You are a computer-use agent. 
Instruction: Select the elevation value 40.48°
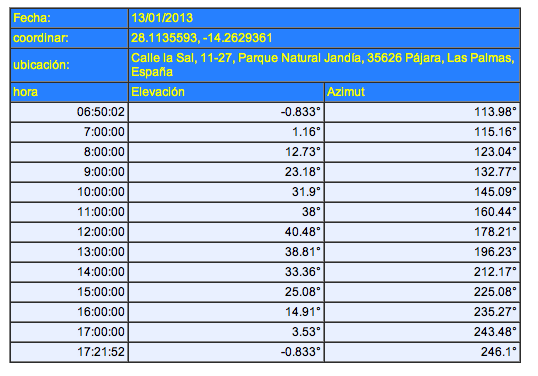302,232
